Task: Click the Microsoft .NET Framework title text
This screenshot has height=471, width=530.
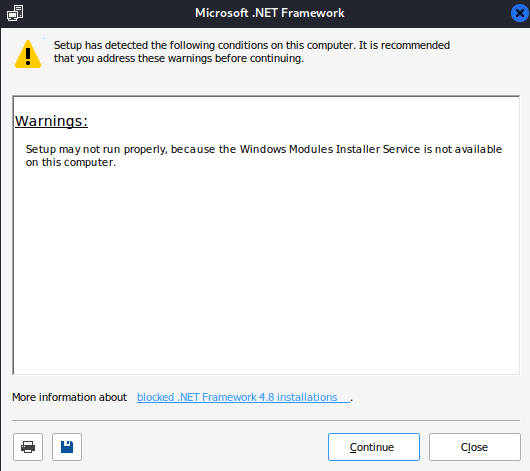Action: [x=270, y=13]
